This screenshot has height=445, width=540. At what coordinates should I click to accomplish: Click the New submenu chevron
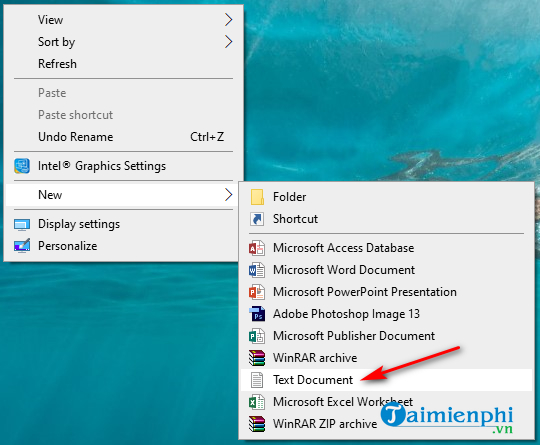(x=228, y=195)
